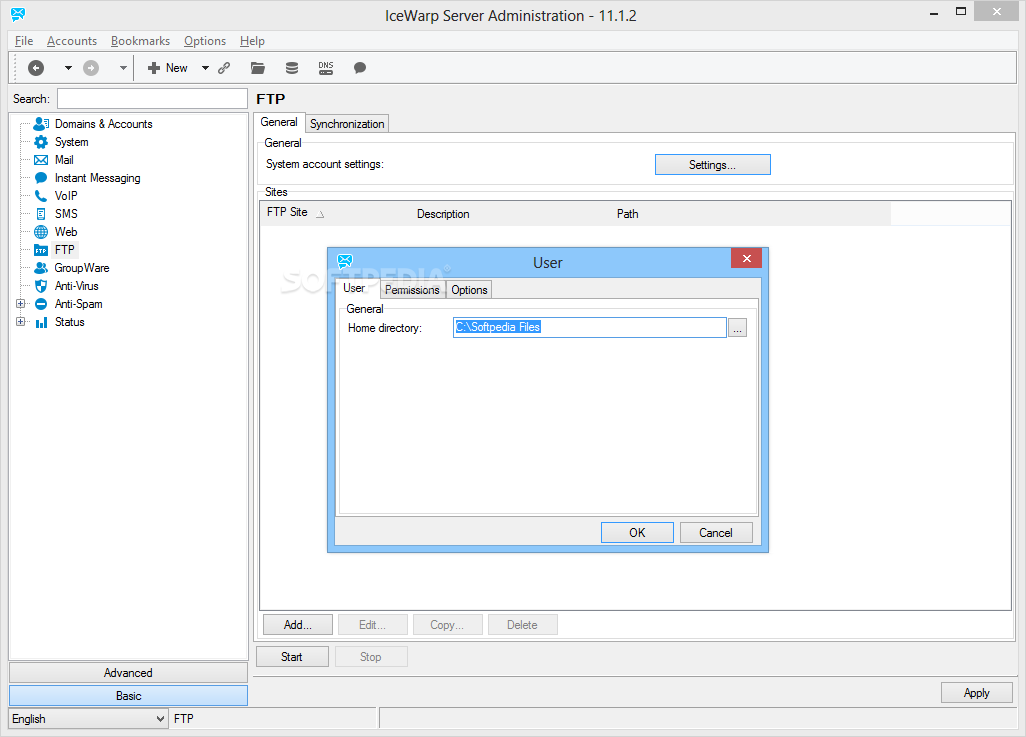Screen dimensions: 1026x737
Task: Focus the Search input field
Action: pyautogui.click(x=152, y=99)
